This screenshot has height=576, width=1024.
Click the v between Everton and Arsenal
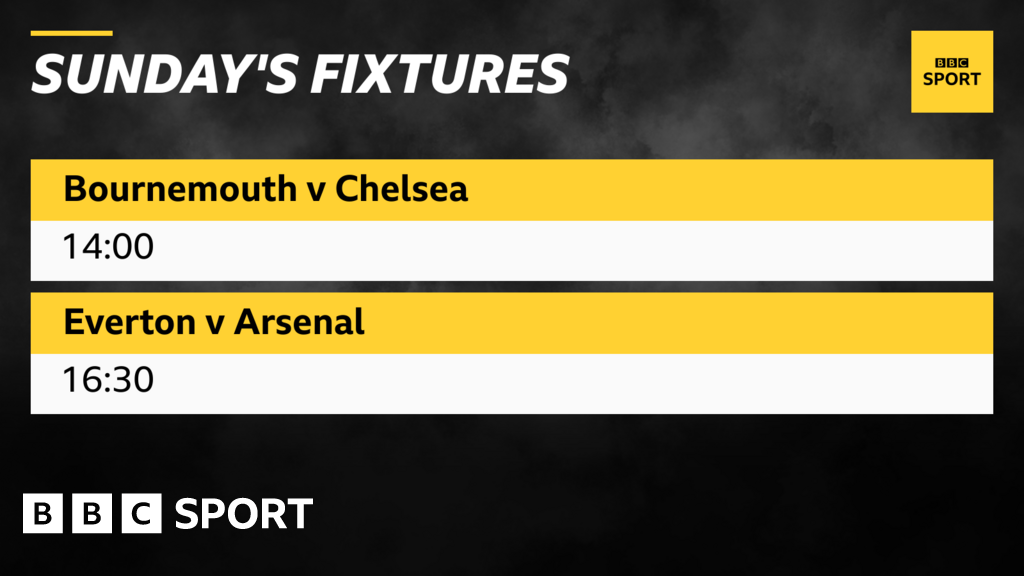click(x=214, y=325)
